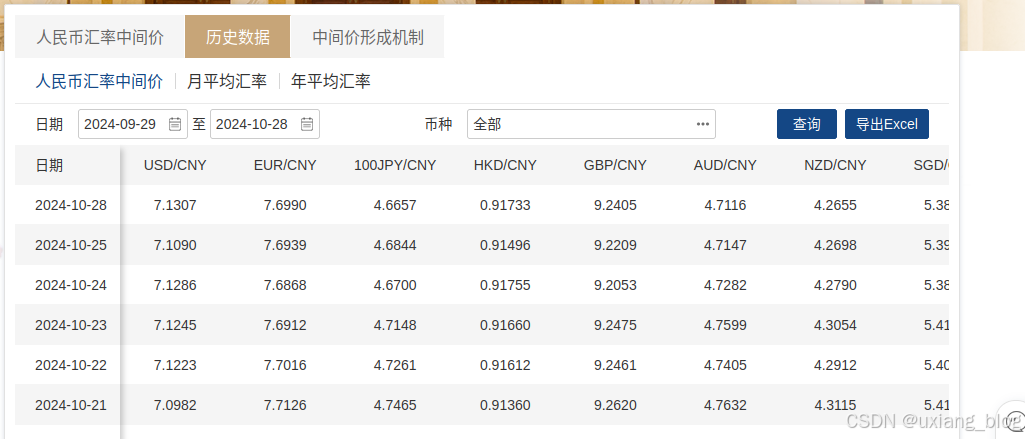The image size is (1025, 439).
Task: Click NZD/CNY value 4.3054
Action: 835,325
